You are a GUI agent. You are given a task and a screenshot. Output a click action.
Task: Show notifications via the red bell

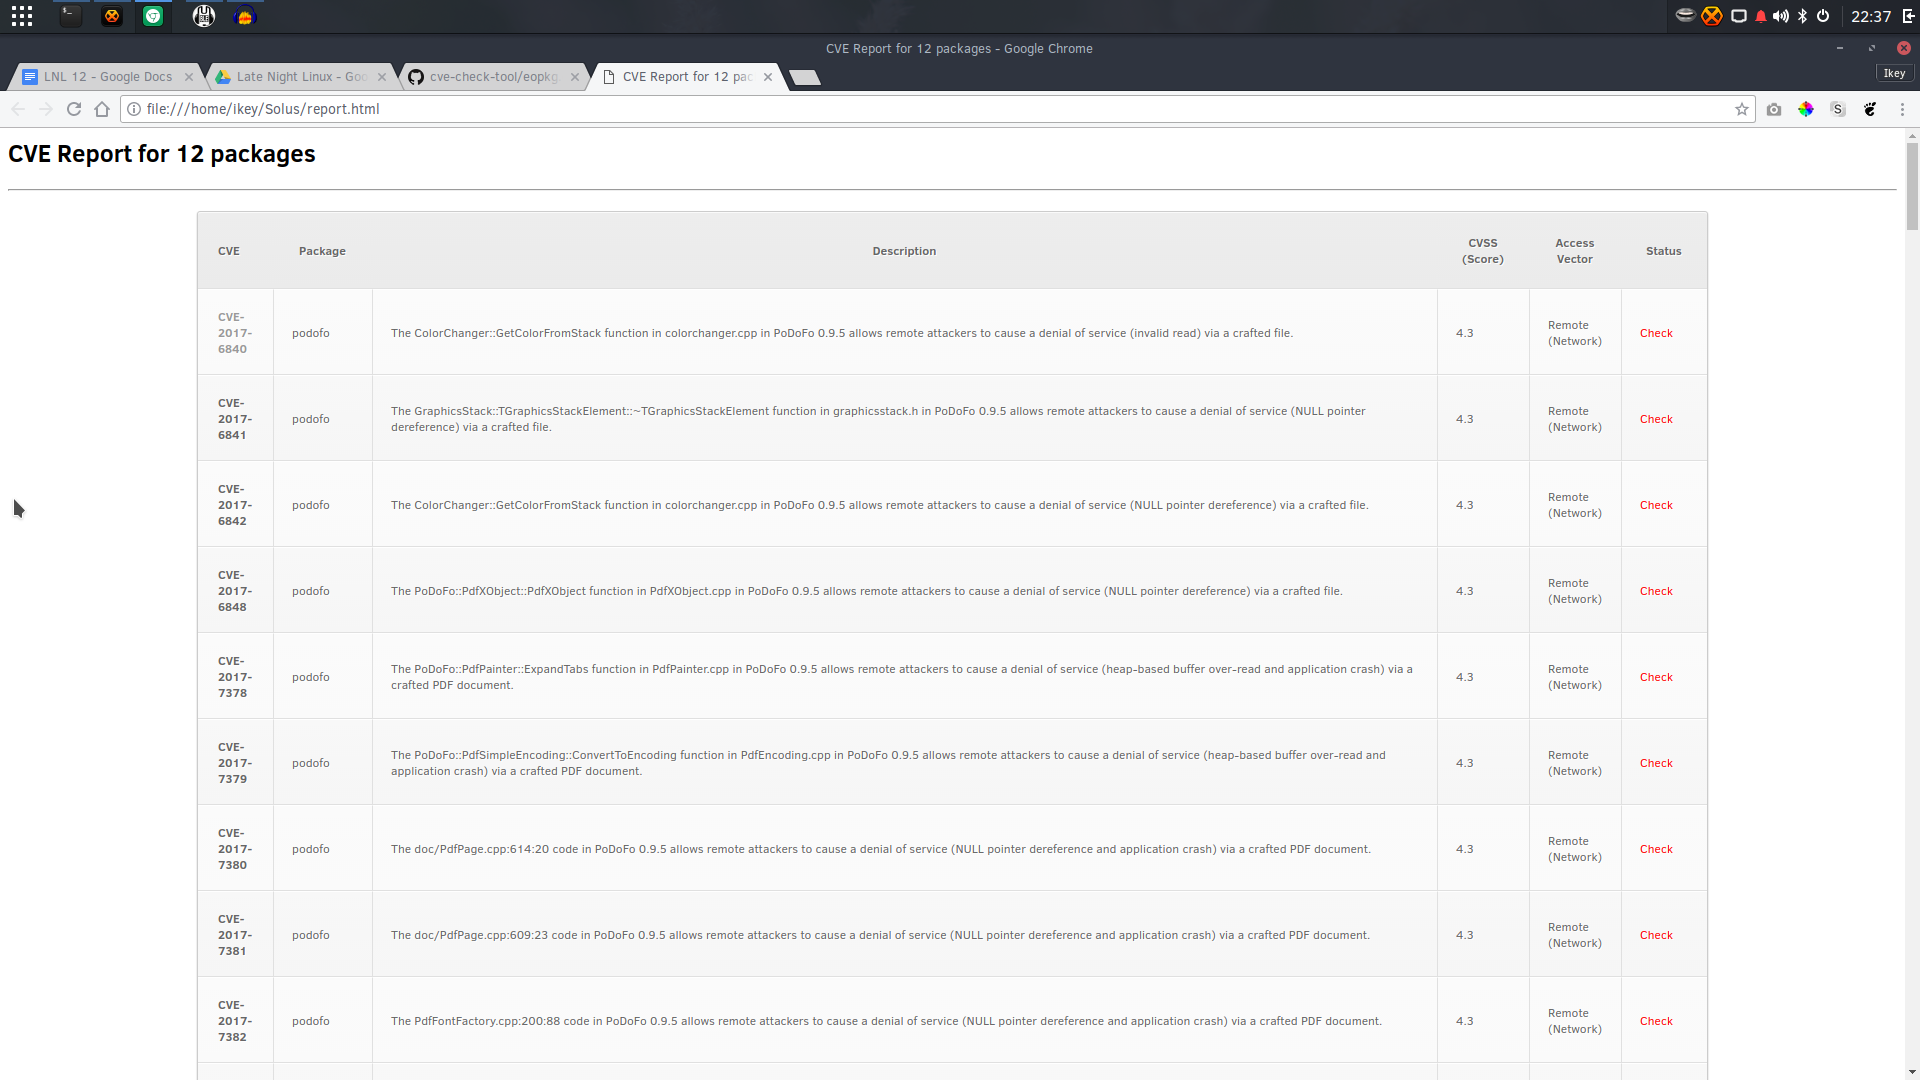coord(1761,16)
